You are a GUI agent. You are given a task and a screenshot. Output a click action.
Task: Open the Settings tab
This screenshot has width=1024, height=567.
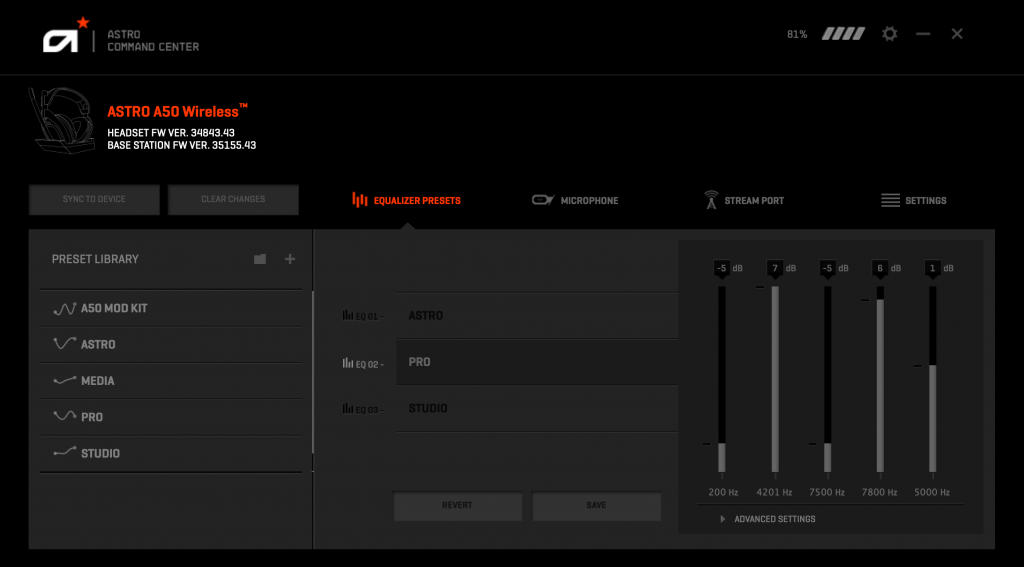pyautogui.click(x=914, y=201)
